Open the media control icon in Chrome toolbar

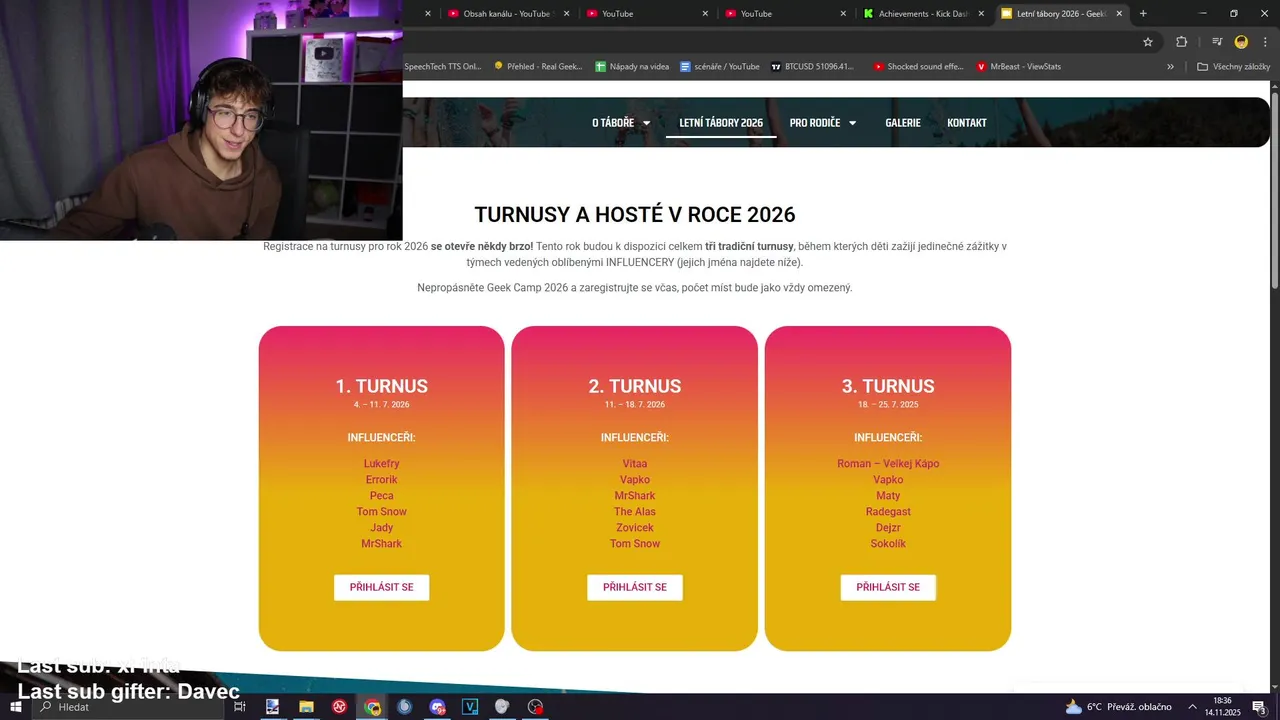tap(1216, 42)
